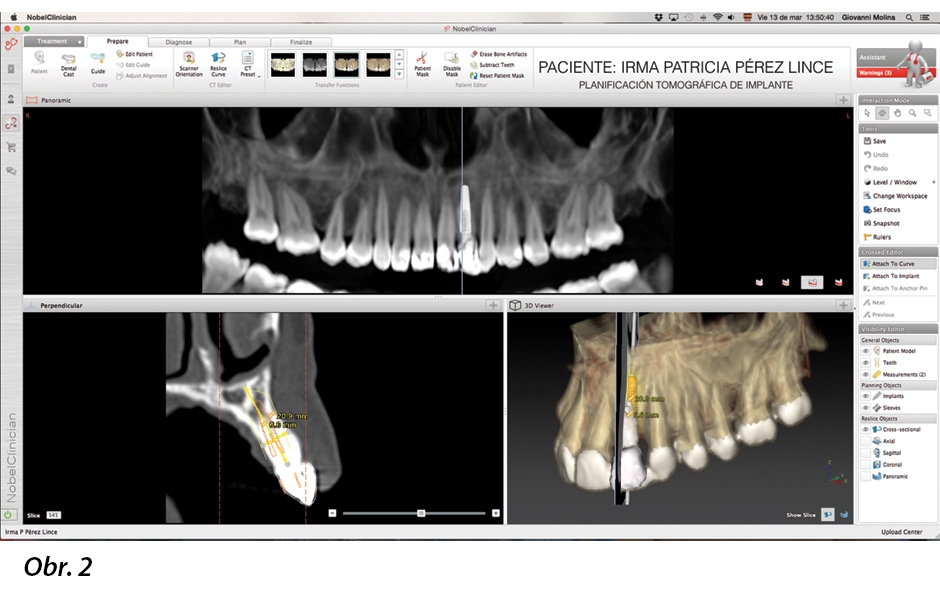This screenshot has width=940, height=600.
Task: Switch to the Diagnose tab
Action: pyautogui.click(x=179, y=42)
